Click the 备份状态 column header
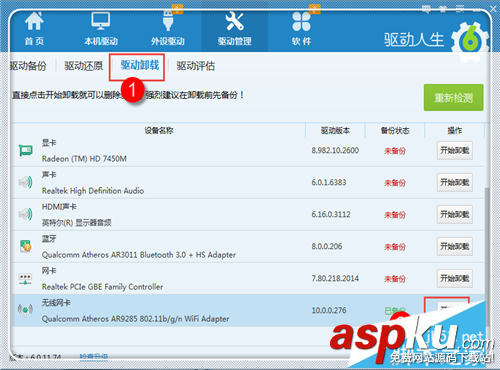 395,130
